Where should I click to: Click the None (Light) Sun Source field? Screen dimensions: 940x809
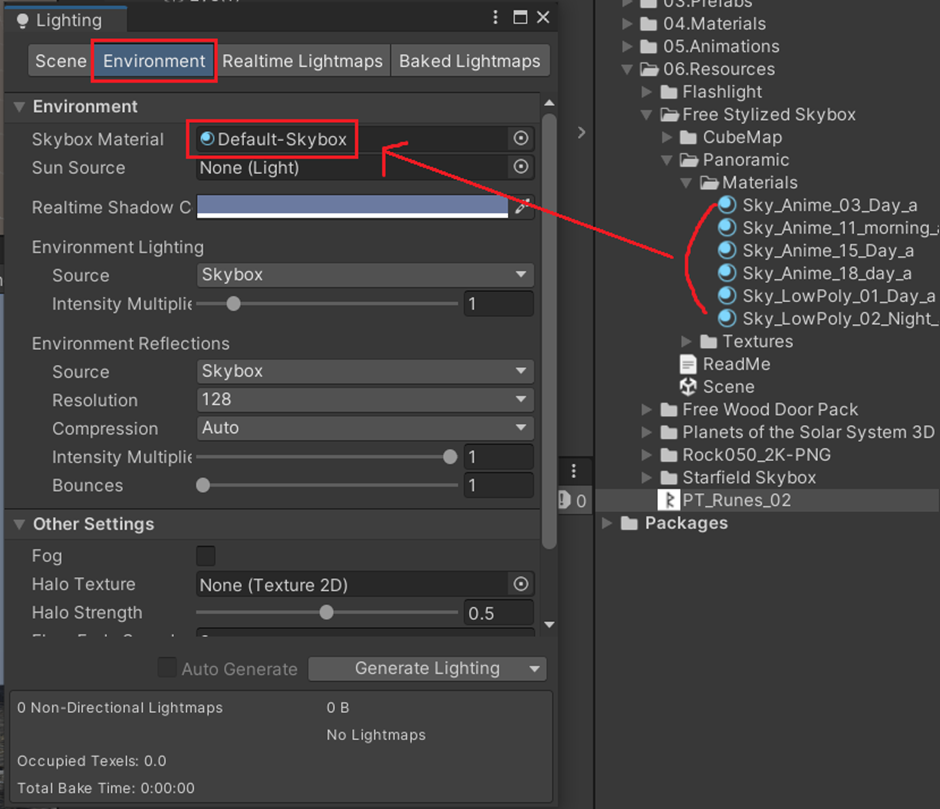(352, 167)
